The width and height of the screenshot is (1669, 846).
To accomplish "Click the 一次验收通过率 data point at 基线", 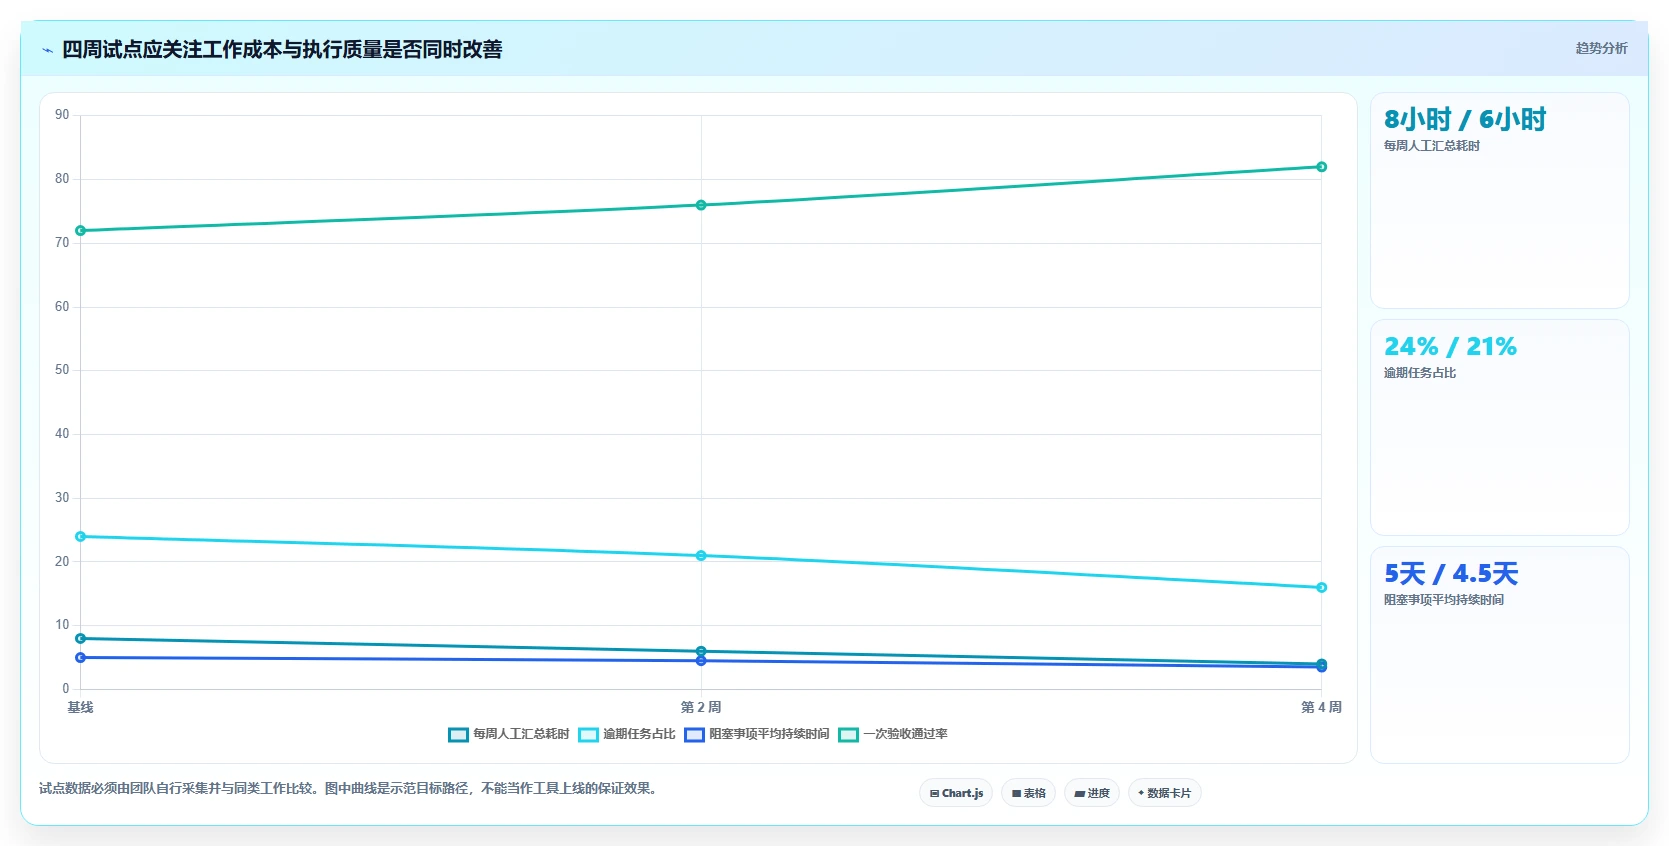I will [81, 231].
